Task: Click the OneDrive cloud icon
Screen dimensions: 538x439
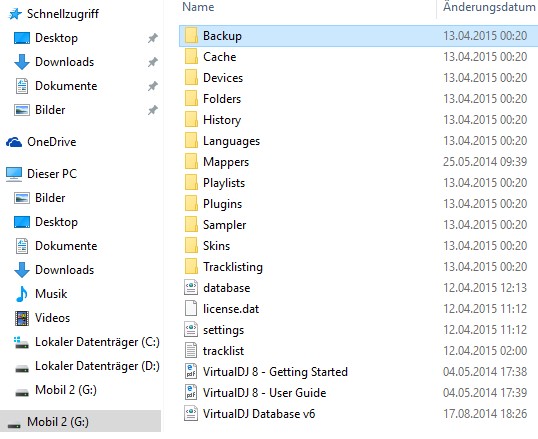Action: point(14,142)
